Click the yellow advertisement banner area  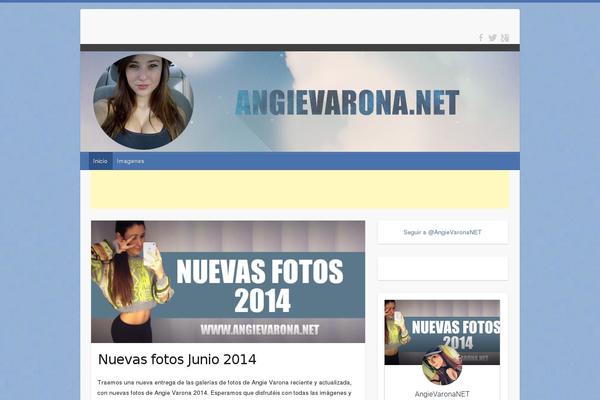[x=300, y=189]
